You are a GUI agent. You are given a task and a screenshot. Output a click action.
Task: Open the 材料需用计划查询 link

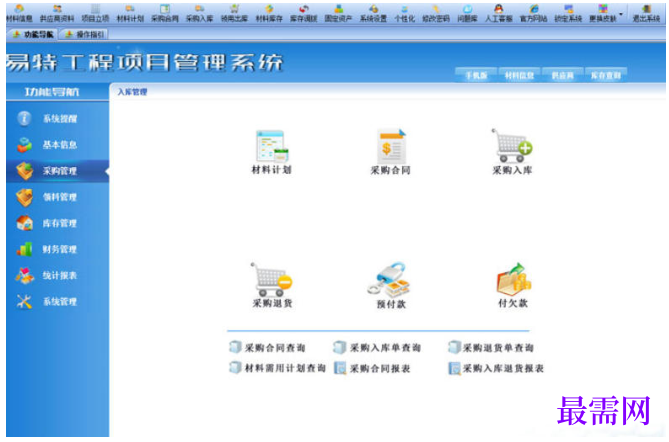pos(278,368)
